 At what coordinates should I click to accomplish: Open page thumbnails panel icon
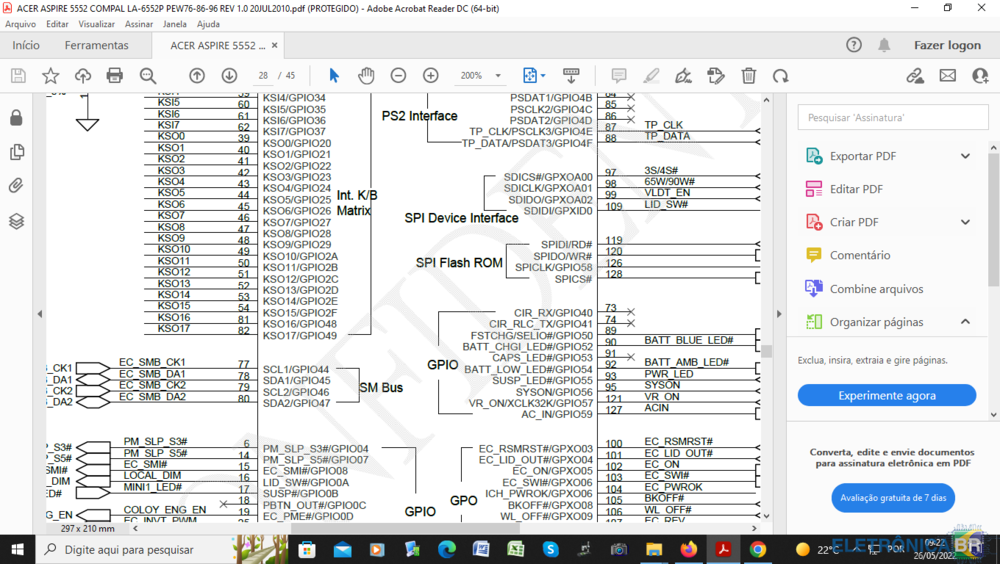16,152
